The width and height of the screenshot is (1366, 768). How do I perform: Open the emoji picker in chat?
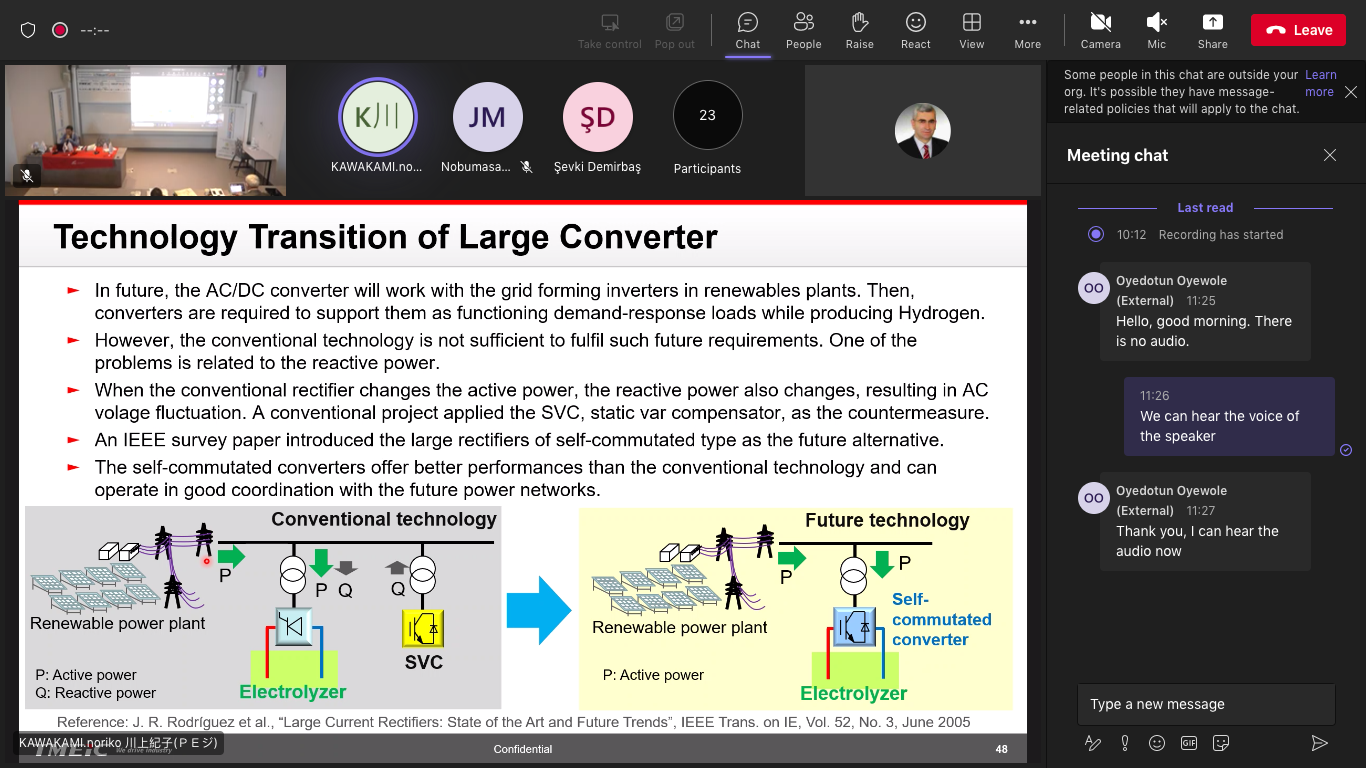pyautogui.click(x=1157, y=743)
